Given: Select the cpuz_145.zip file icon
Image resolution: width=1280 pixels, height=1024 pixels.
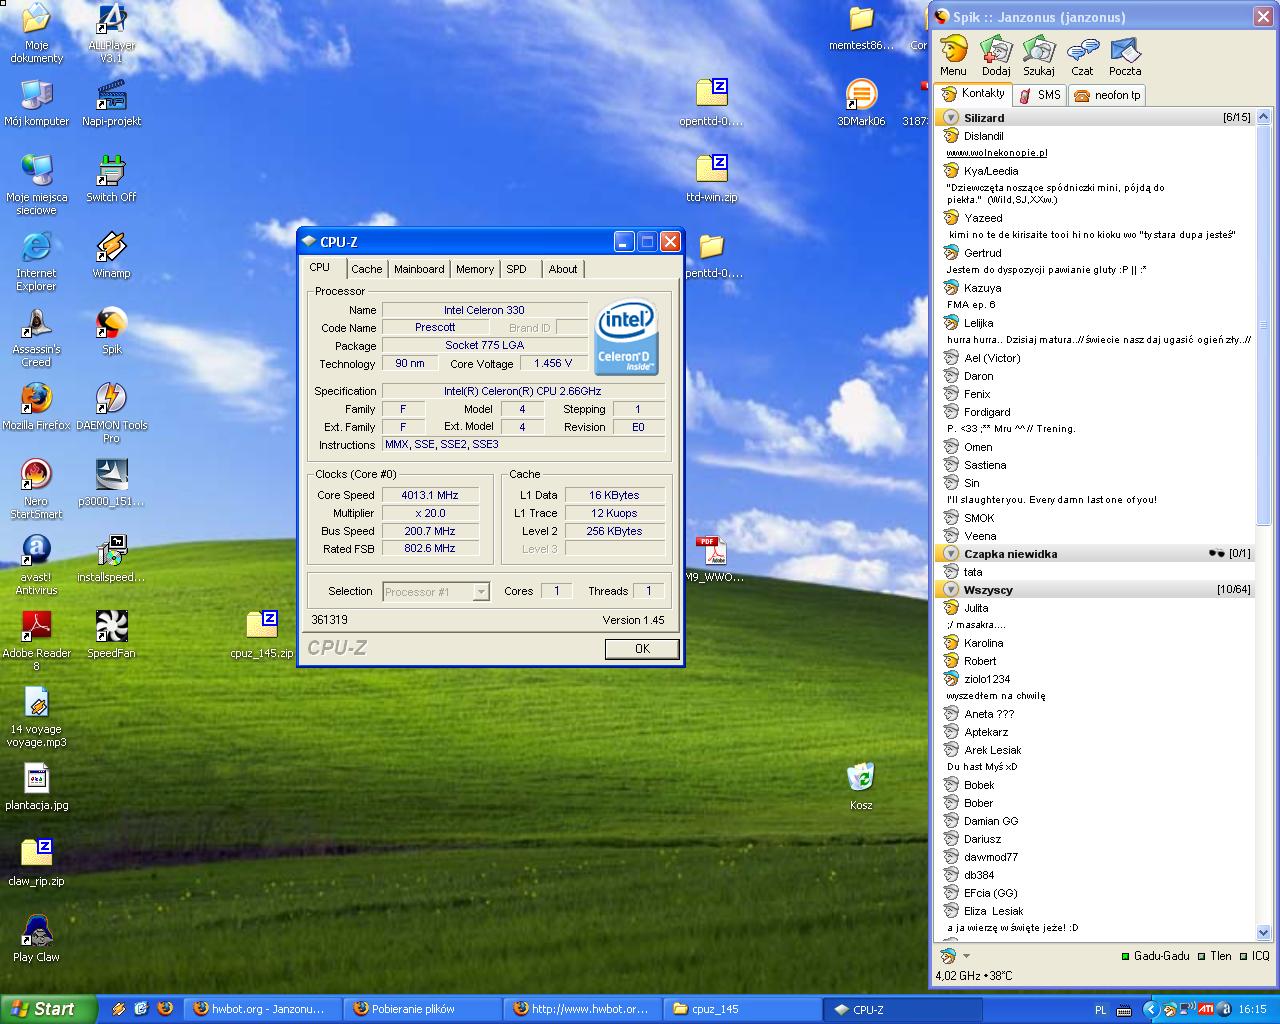Looking at the screenshot, I should pos(262,635).
